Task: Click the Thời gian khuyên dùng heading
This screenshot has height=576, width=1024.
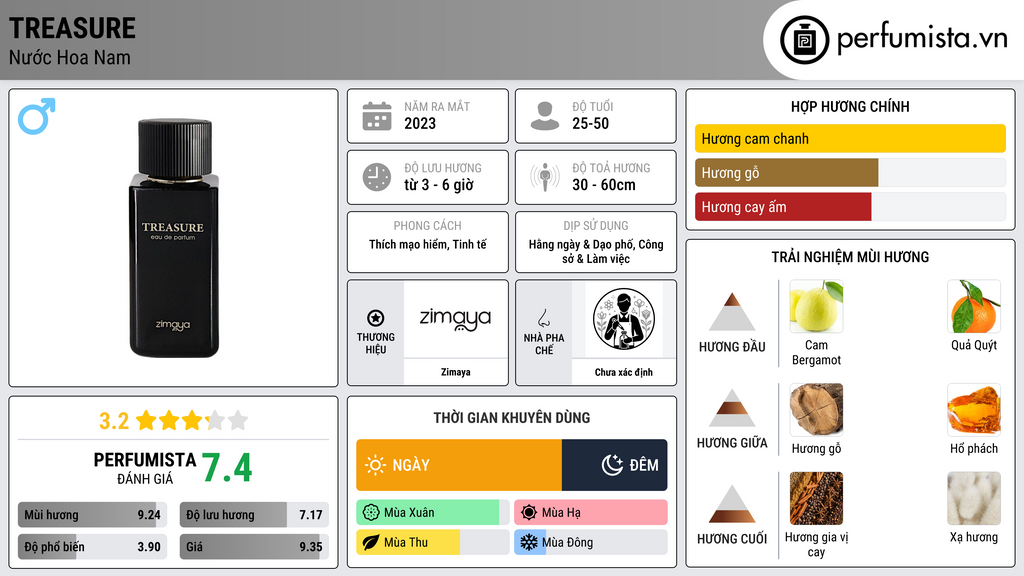Action: pyautogui.click(x=511, y=417)
